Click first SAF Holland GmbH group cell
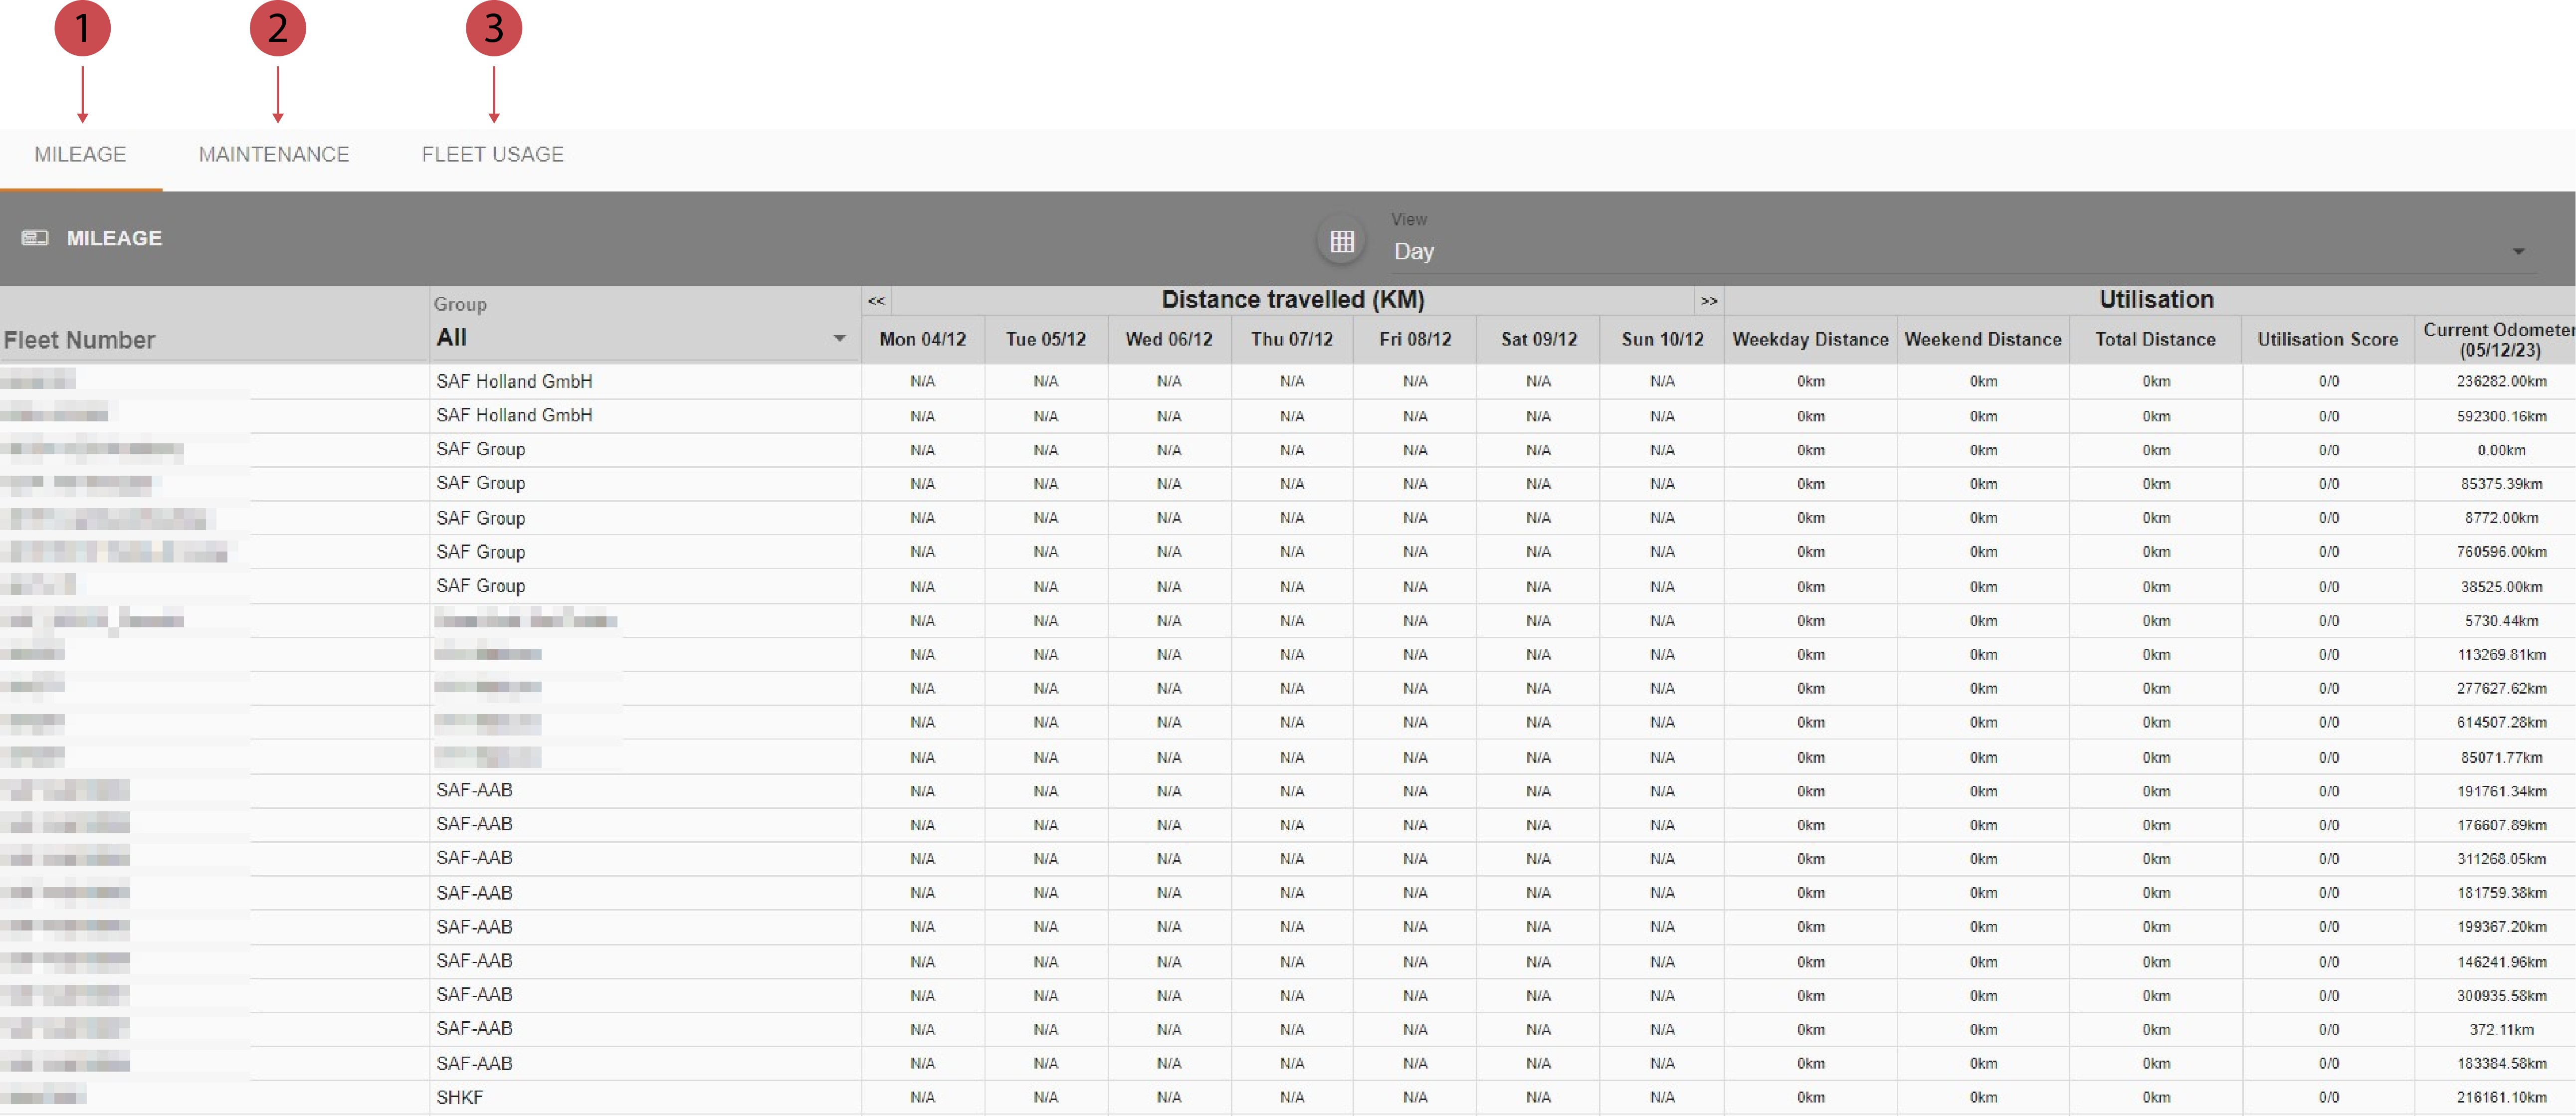The width and height of the screenshot is (2576, 1116). (x=514, y=381)
